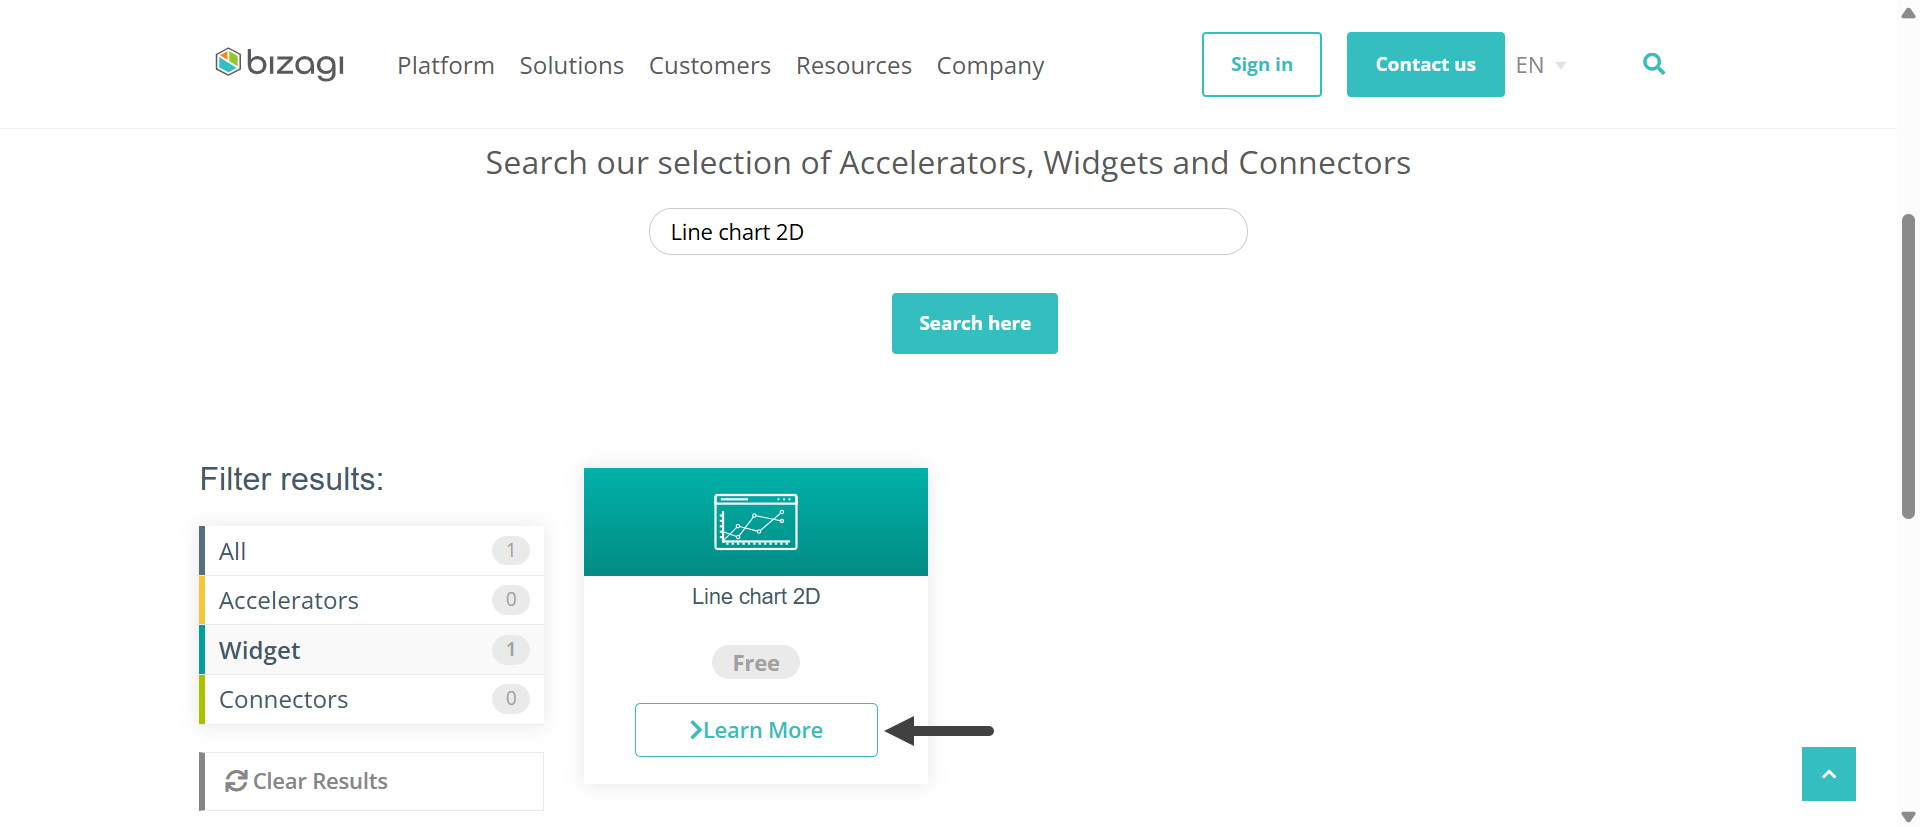Focus the Line chart 2D search field
This screenshot has width=1920, height=827.
948,232
